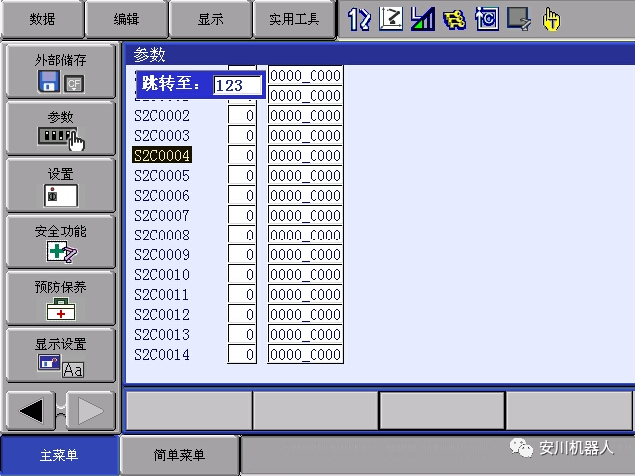The image size is (635, 476).
Task: Select the 主菜单 tab
Action: point(59,455)
